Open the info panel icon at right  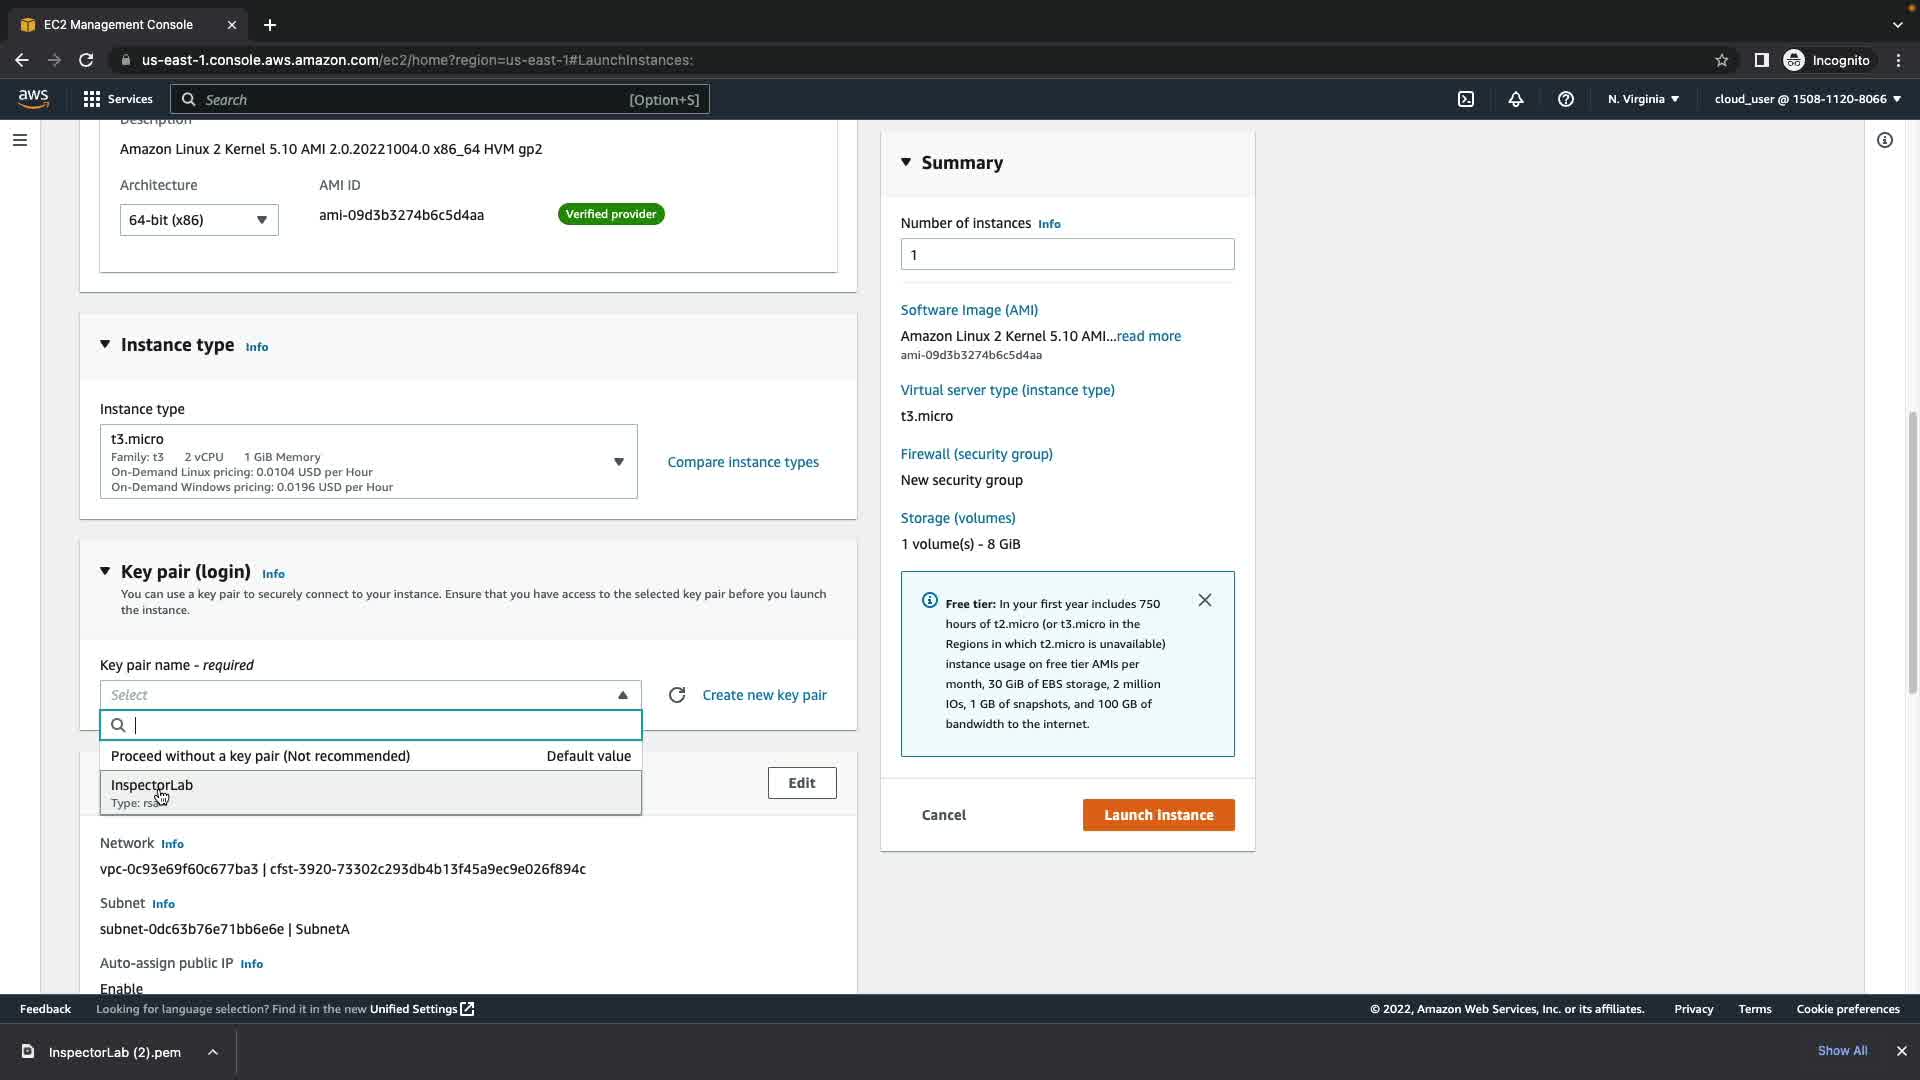click(x=1884, y=140)
